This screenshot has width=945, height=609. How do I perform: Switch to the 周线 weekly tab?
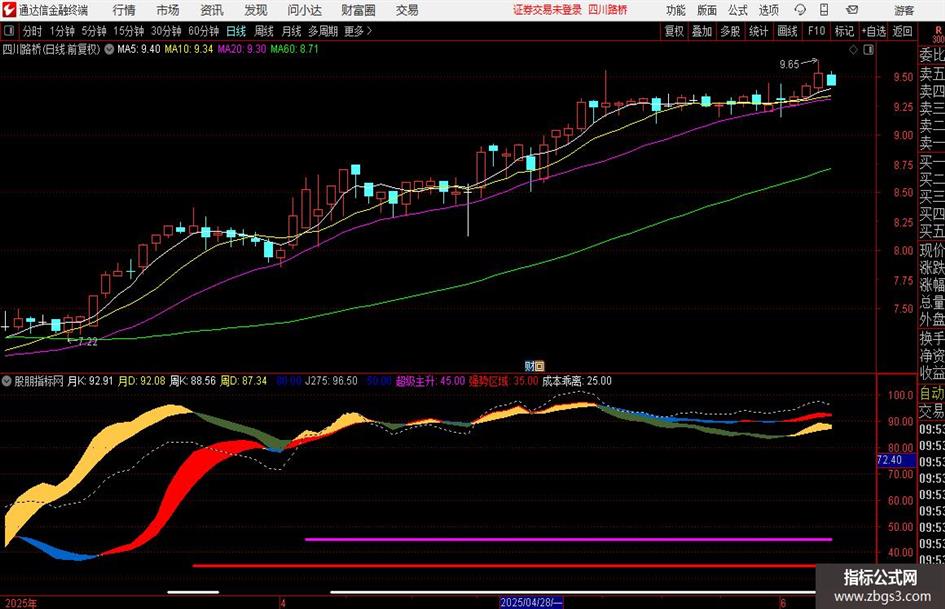tap(264, 31)
